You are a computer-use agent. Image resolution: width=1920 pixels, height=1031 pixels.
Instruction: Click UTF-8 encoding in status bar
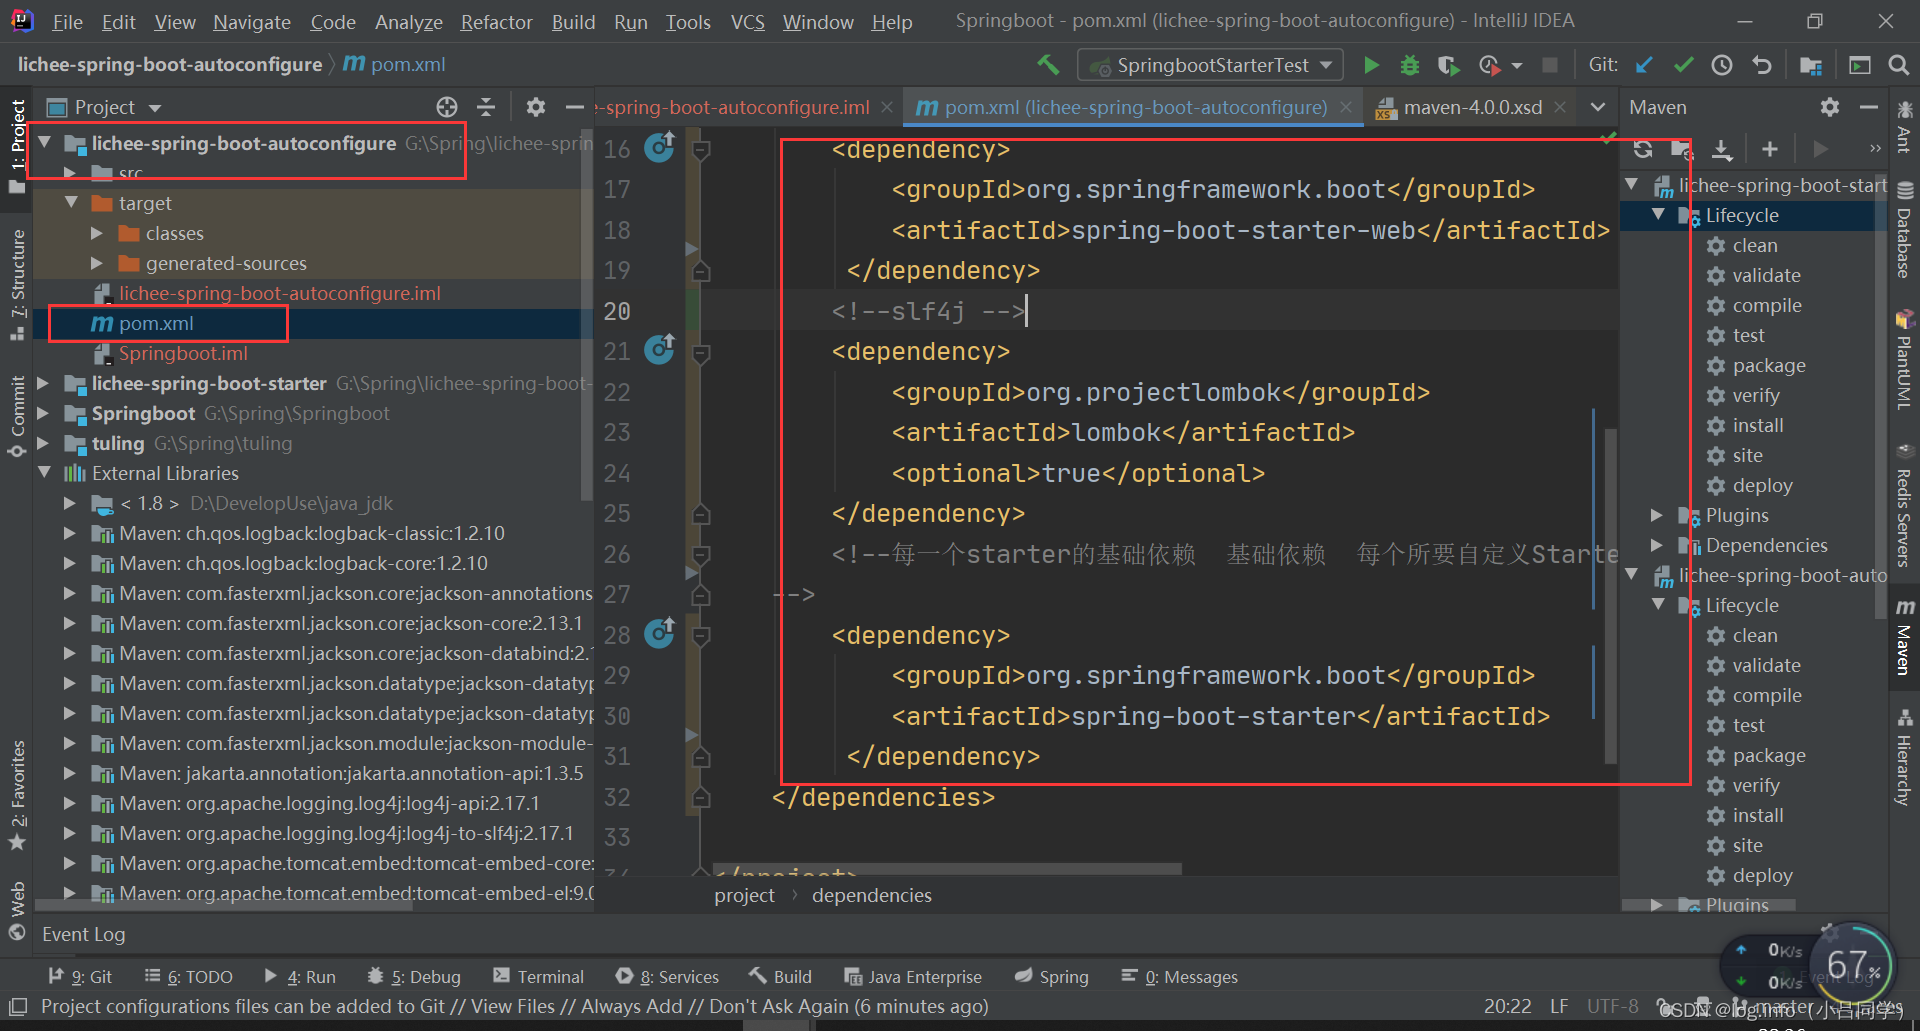pos(1612,1006)
